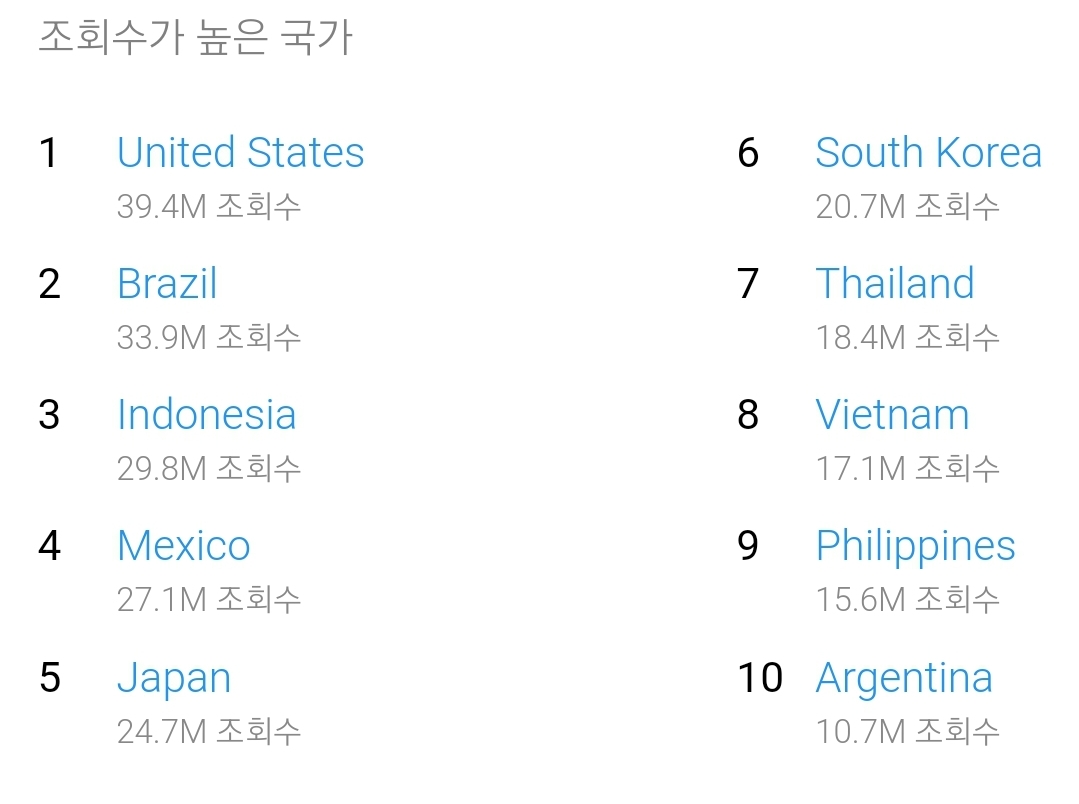
Task: Click the Argentina link
Action: click(x=904, y=678)
